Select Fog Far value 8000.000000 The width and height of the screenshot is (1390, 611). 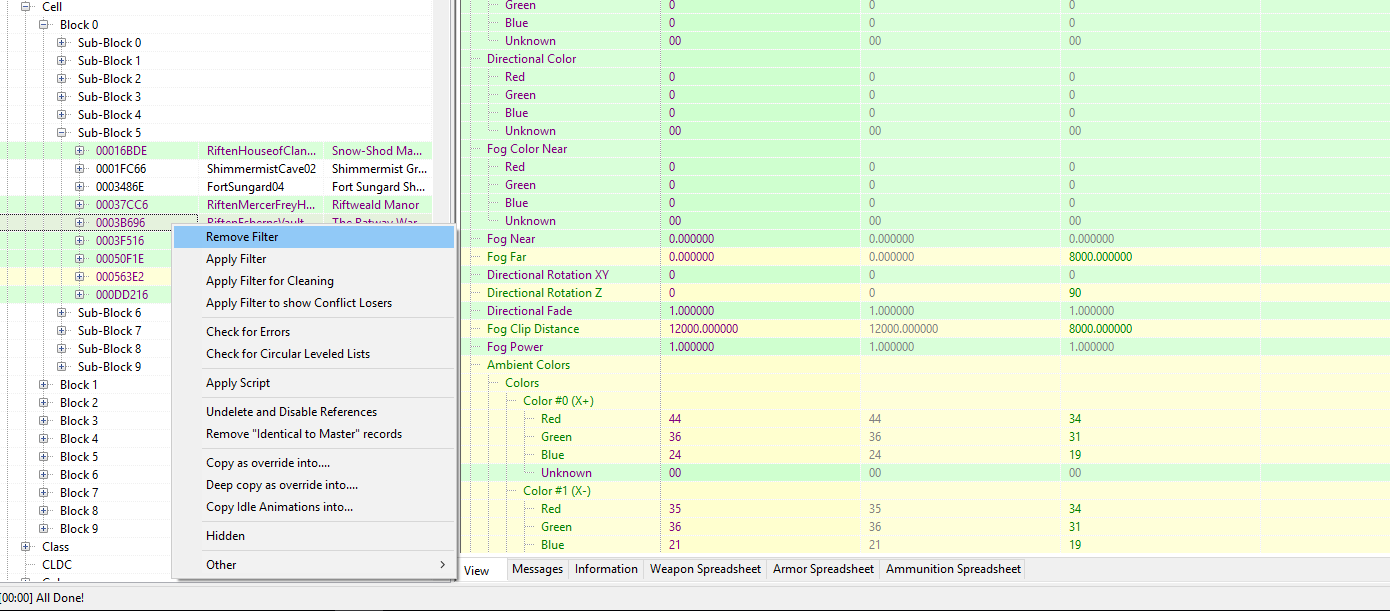pos(1101,257)
